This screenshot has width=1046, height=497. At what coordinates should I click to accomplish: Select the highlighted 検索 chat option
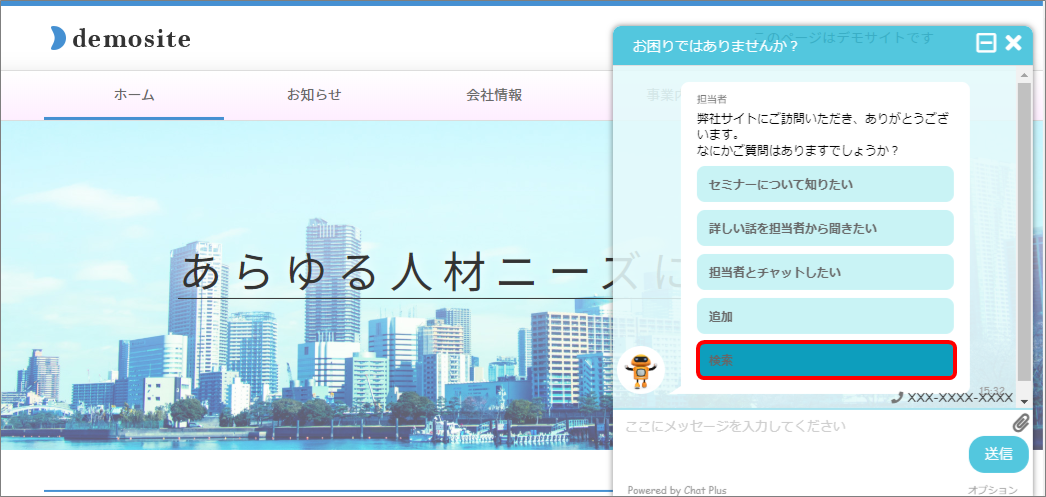point(827,360)
